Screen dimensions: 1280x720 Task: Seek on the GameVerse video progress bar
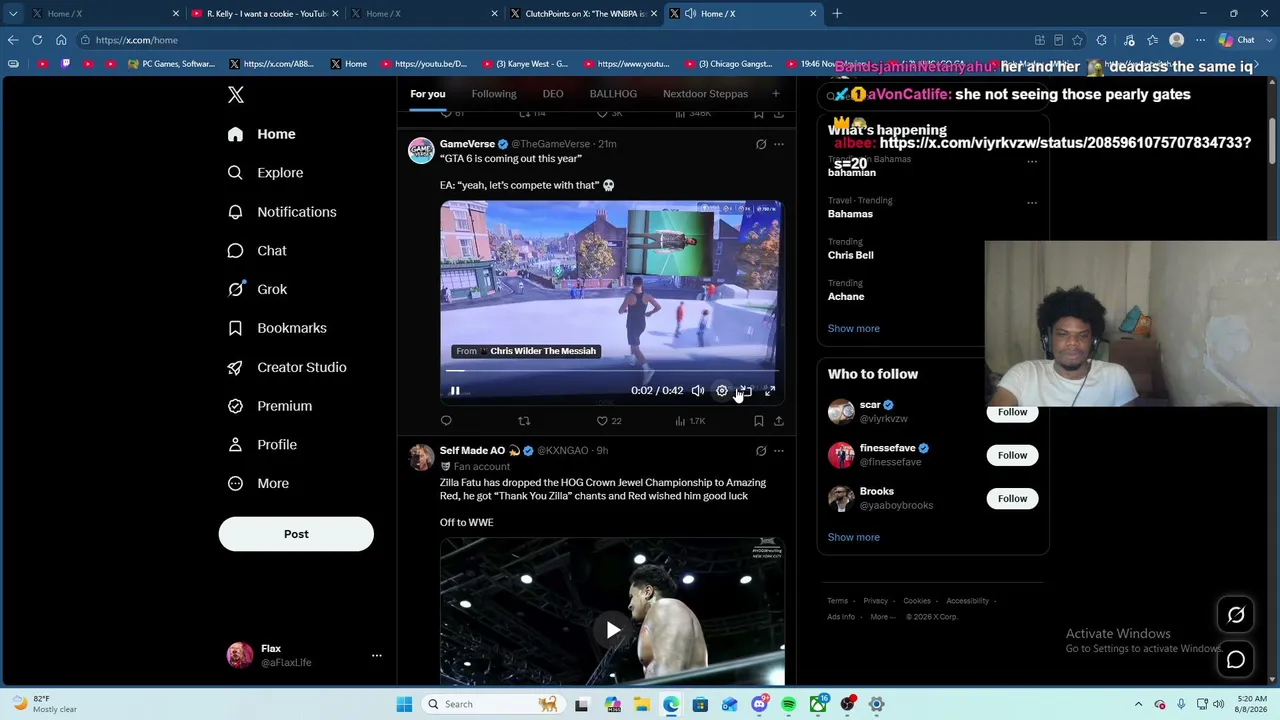612,371
